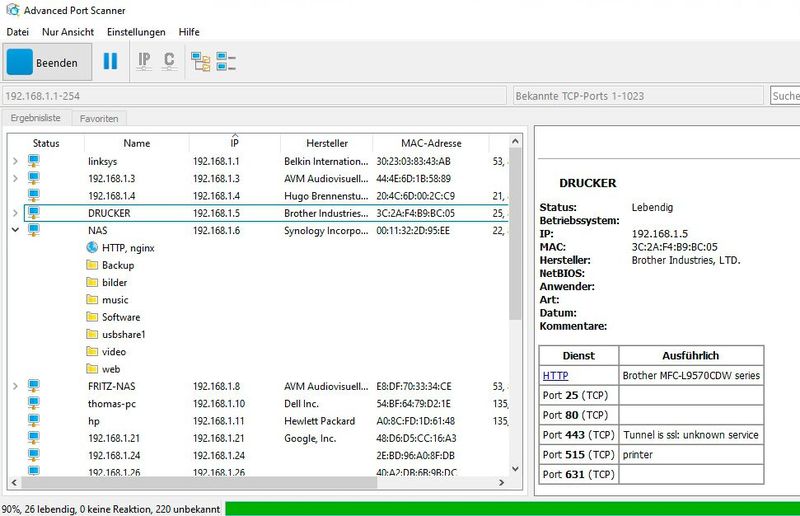
Task: Click the web folder icon
Action: coord(92,369)
